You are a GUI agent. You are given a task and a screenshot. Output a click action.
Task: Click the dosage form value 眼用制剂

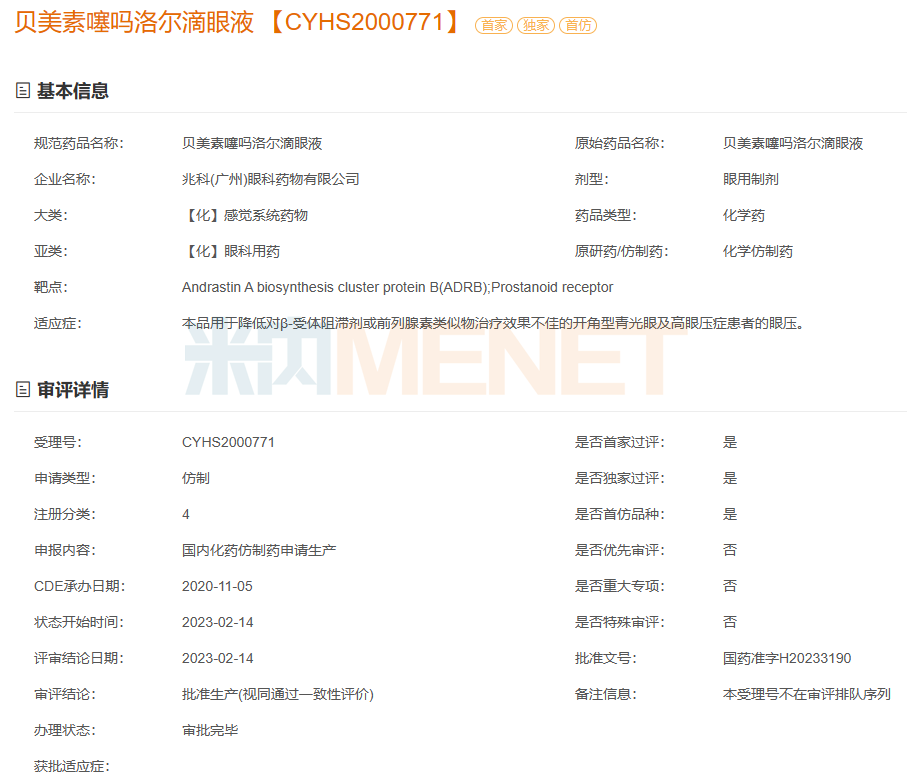750,180
